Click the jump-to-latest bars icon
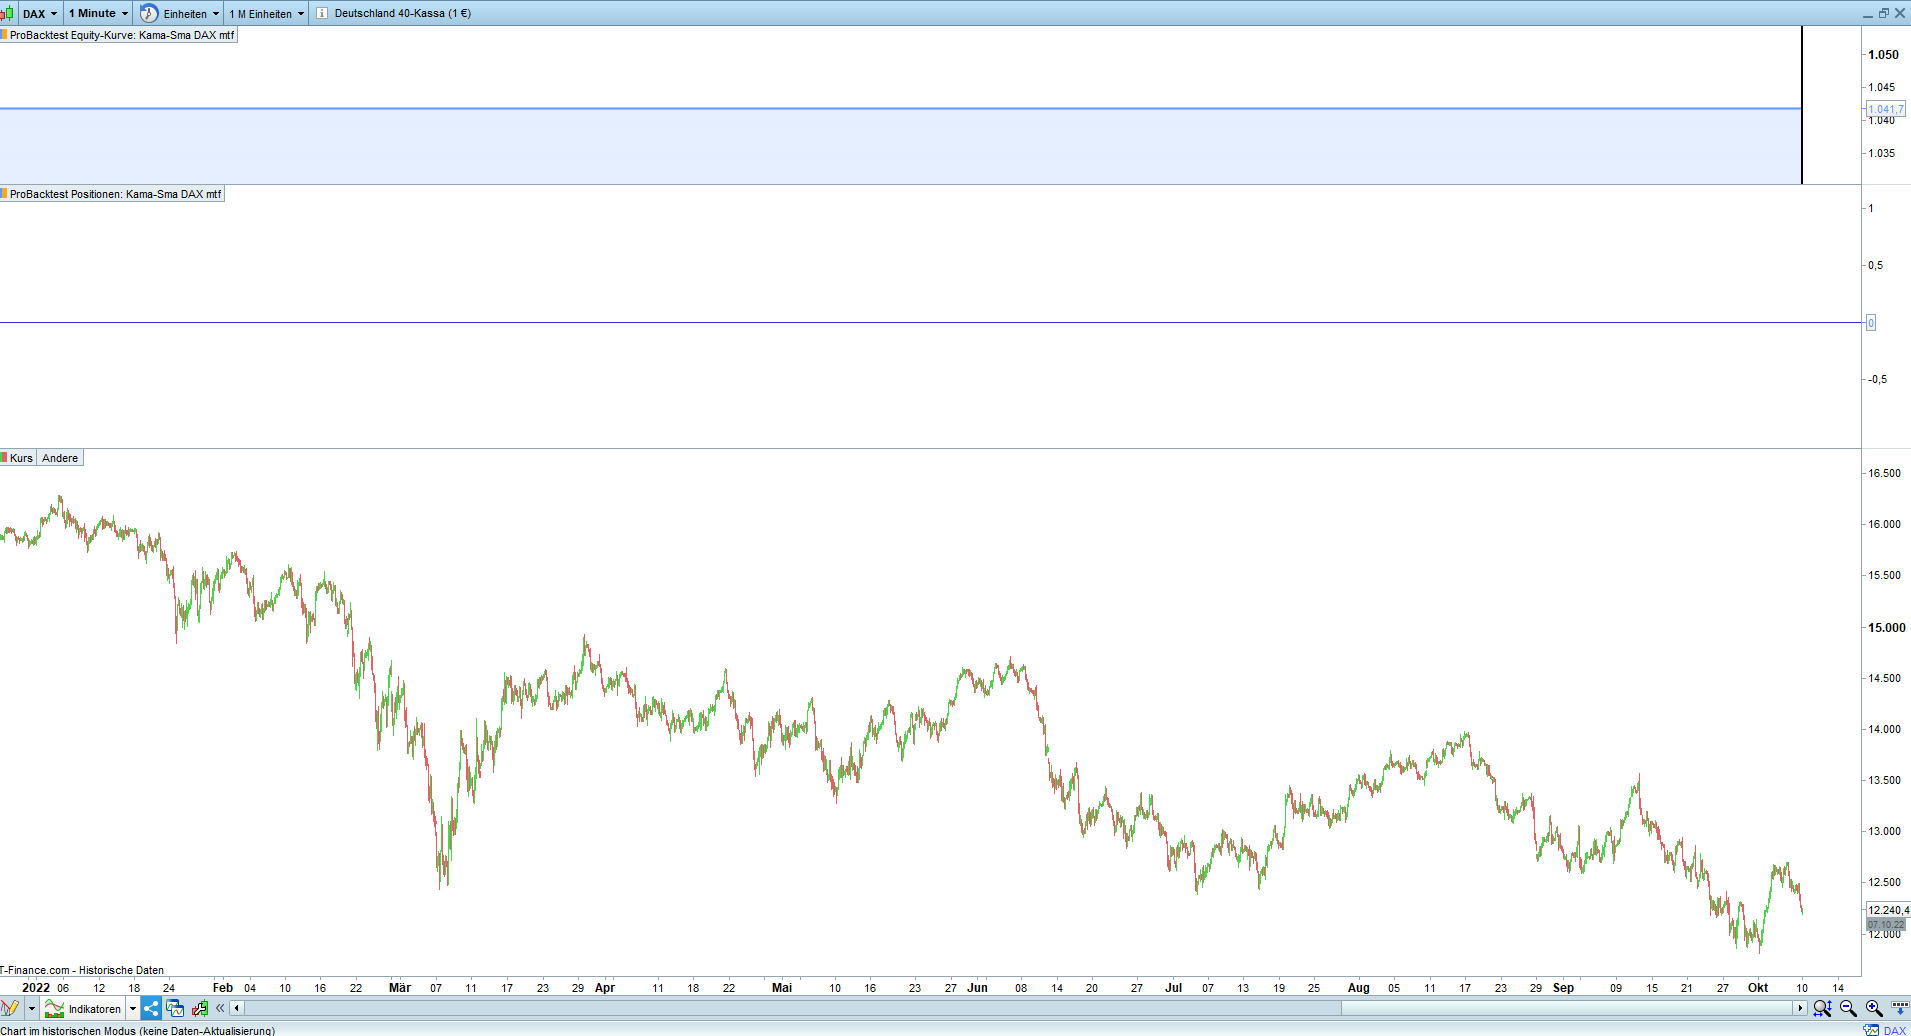This screenshot has height=1036, width=1911. coord(1900,1008)
